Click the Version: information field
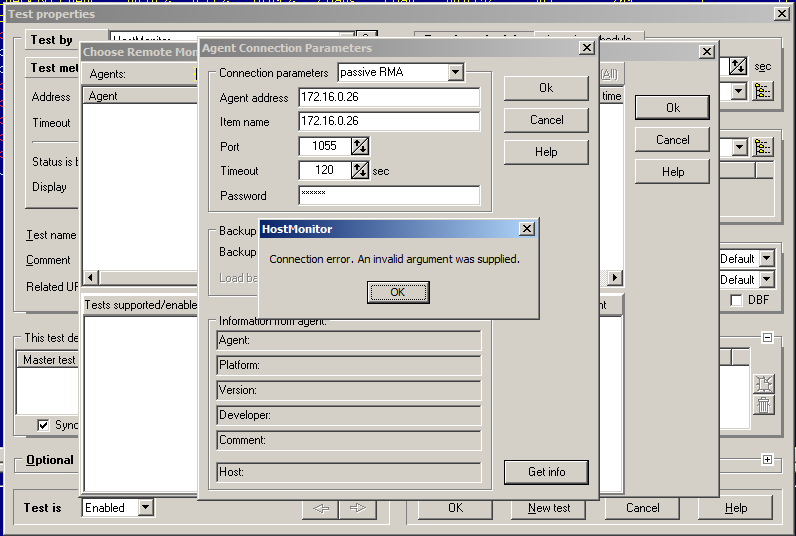The image size is (796, 536). click(349, 390)
